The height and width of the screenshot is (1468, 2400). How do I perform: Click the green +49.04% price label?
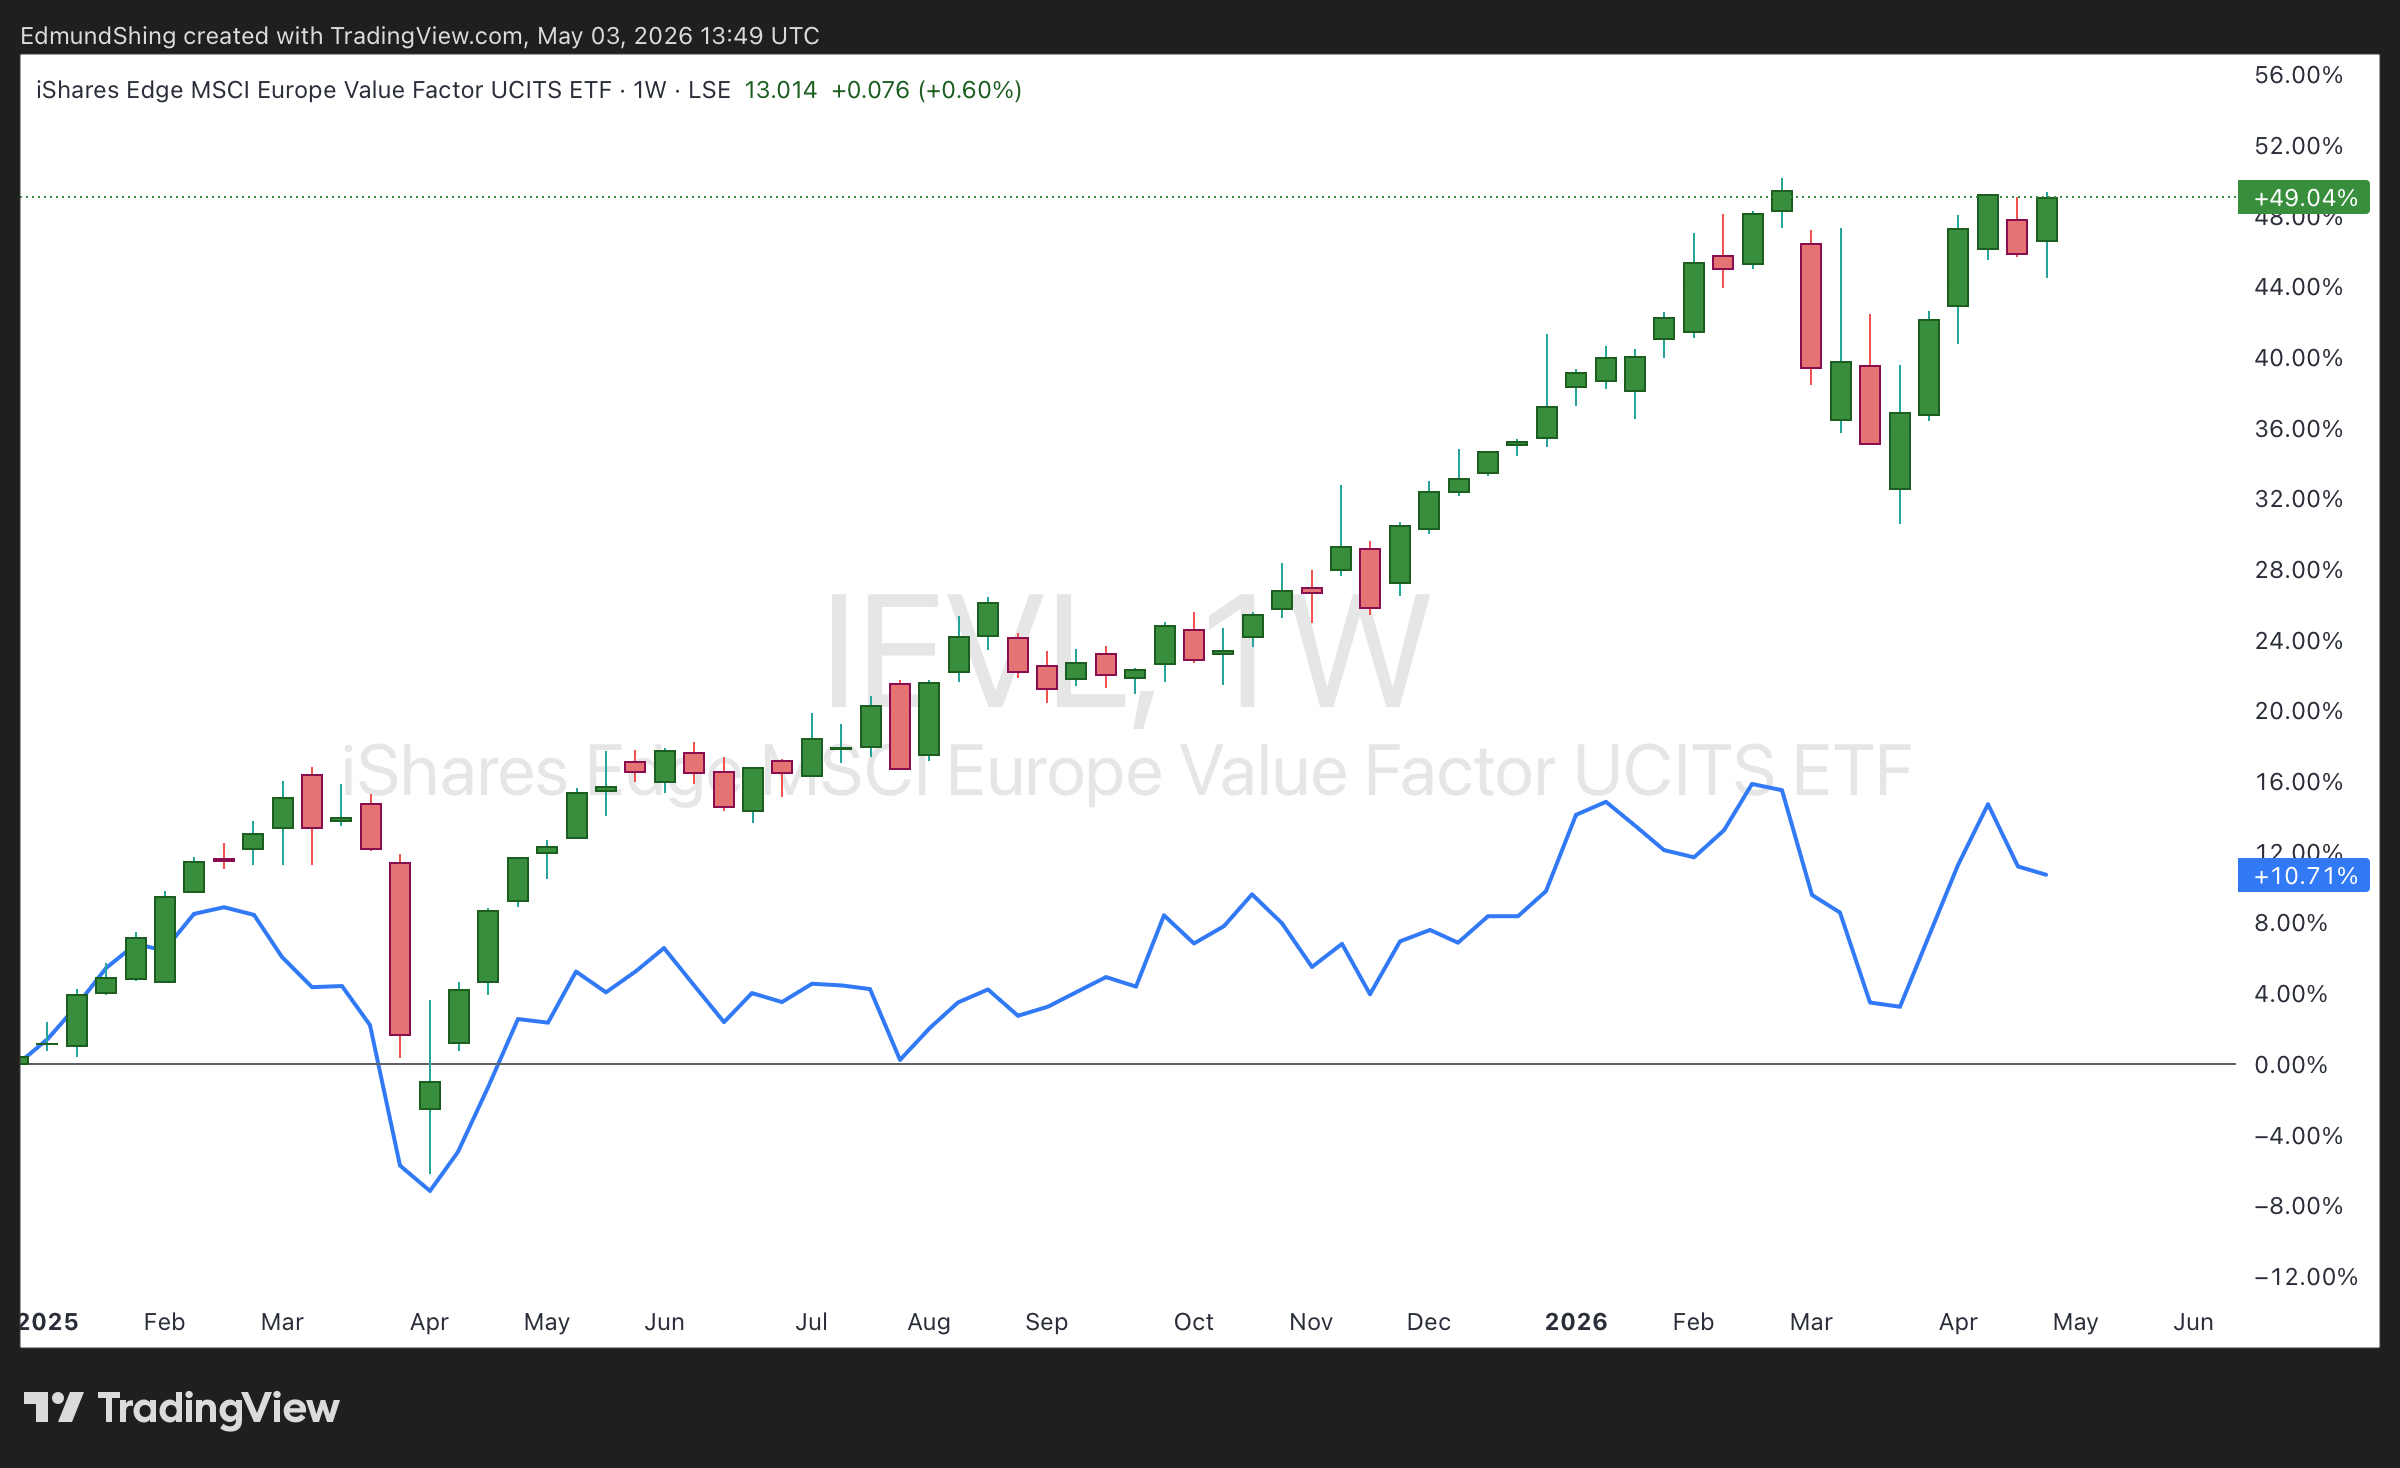2304,197
